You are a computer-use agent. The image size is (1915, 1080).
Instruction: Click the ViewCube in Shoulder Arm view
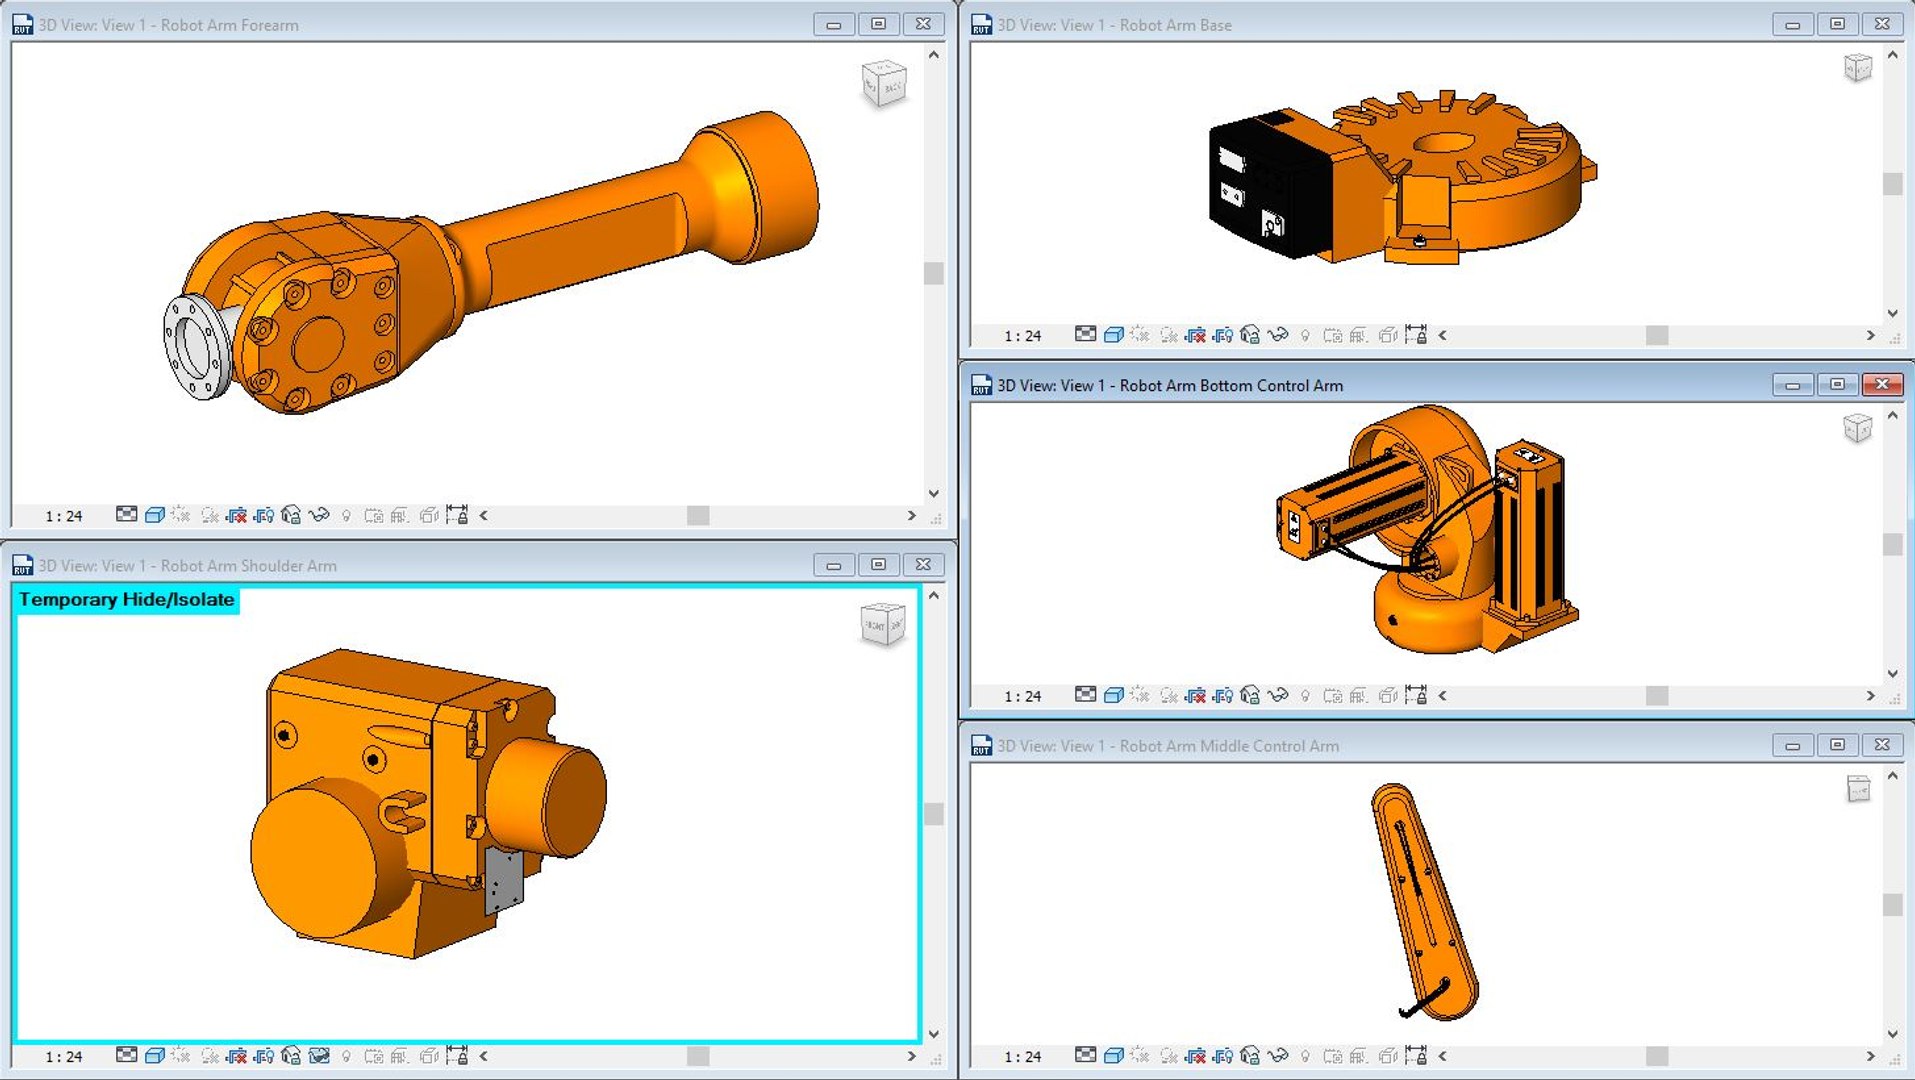click(x=883, y=625)
